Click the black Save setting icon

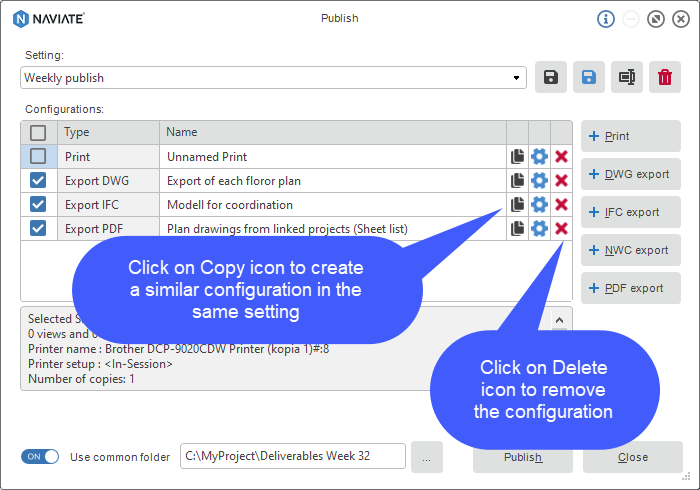[x=550, y=77]
